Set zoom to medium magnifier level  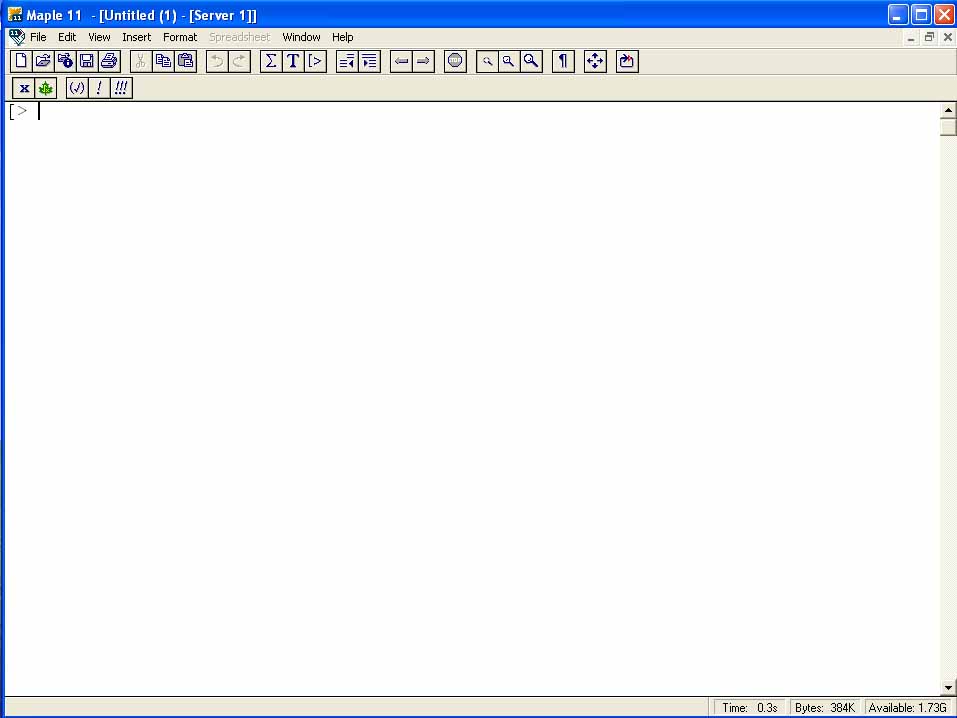tap(508, 61)
